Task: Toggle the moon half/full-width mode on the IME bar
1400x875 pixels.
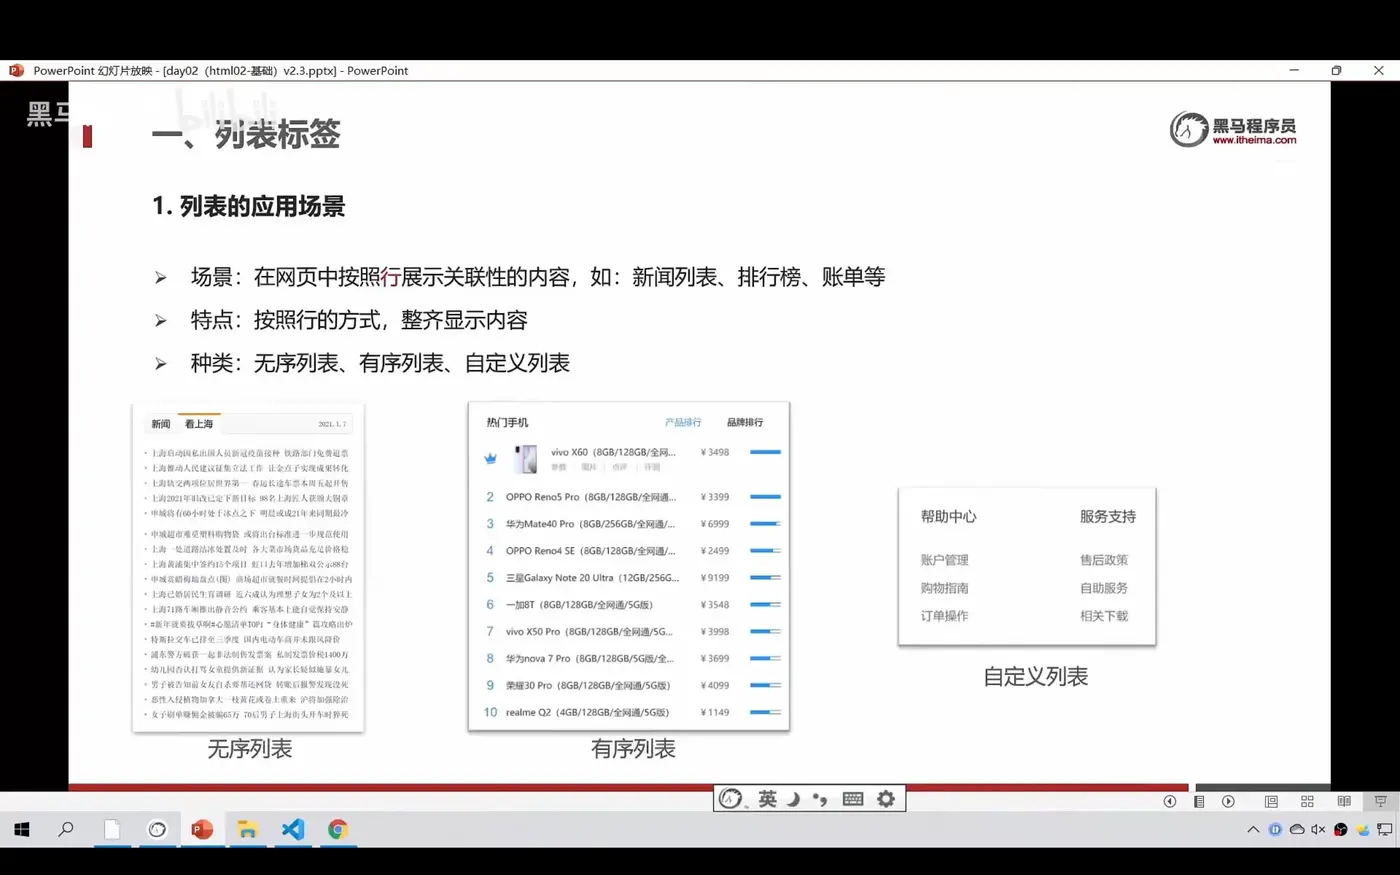Action: (x=794, y=798)
